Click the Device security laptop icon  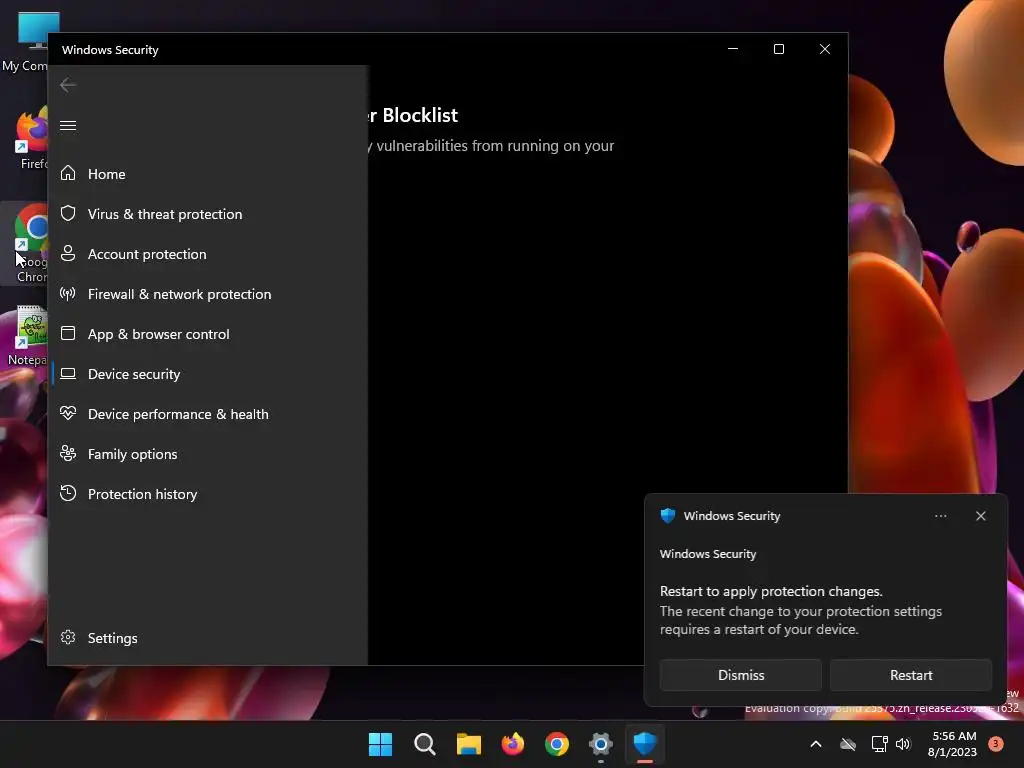click(x=68, y=374)
